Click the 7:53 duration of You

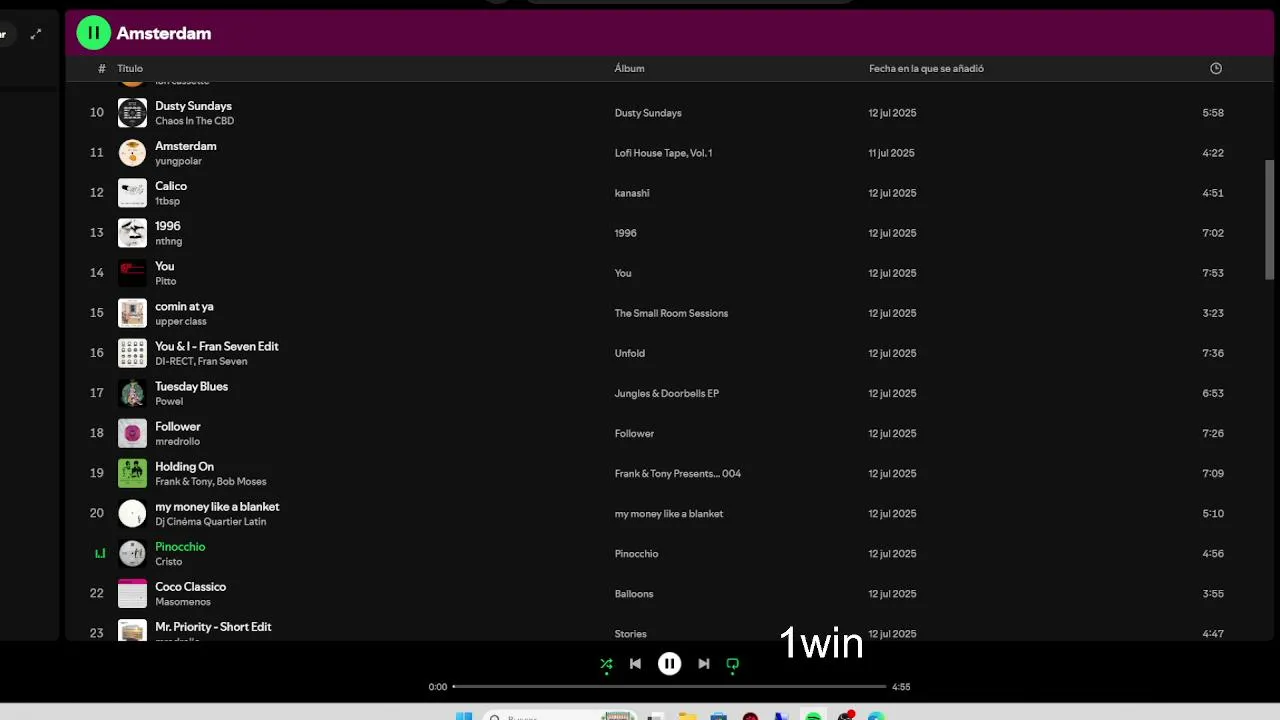point(1213,273)
